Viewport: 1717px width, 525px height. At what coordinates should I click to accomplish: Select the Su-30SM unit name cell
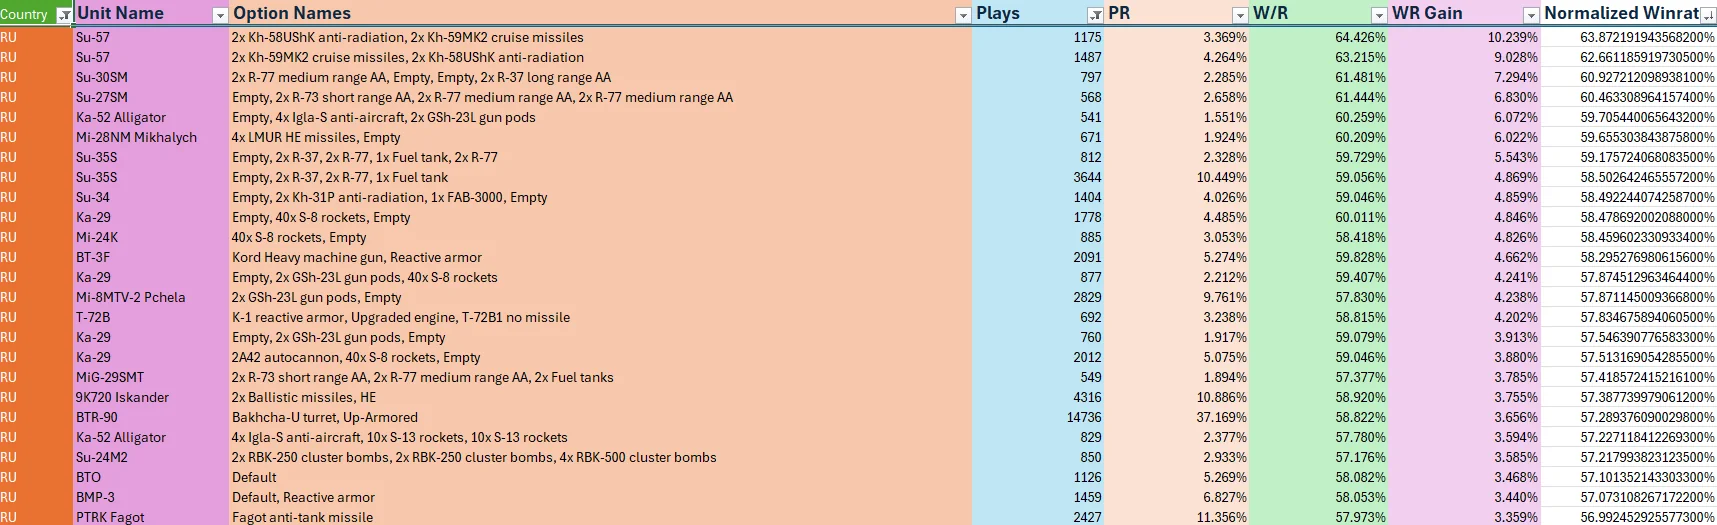point(151,77)
